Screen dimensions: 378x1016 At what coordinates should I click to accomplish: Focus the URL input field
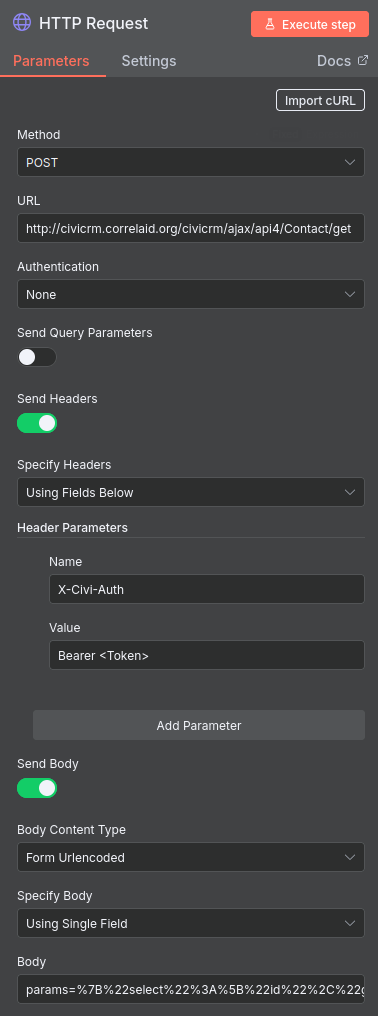[x=191, y=228]
